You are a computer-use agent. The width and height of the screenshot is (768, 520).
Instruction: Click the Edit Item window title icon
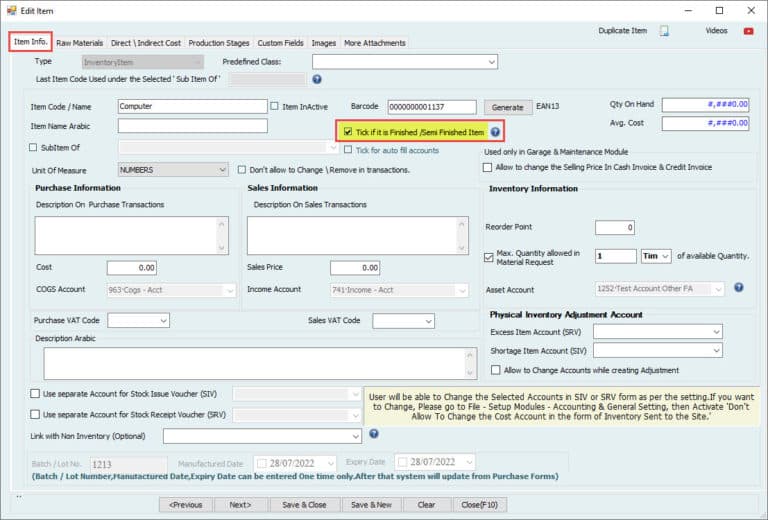point(10,10)
